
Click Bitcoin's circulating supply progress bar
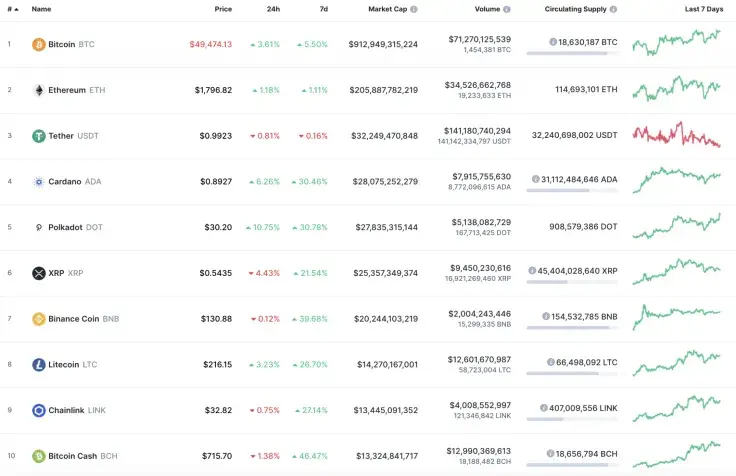572,54
